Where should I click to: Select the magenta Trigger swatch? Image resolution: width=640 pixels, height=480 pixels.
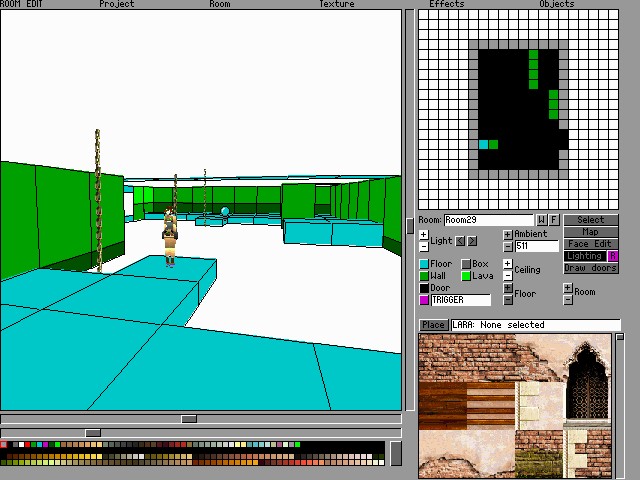(424, 300)
